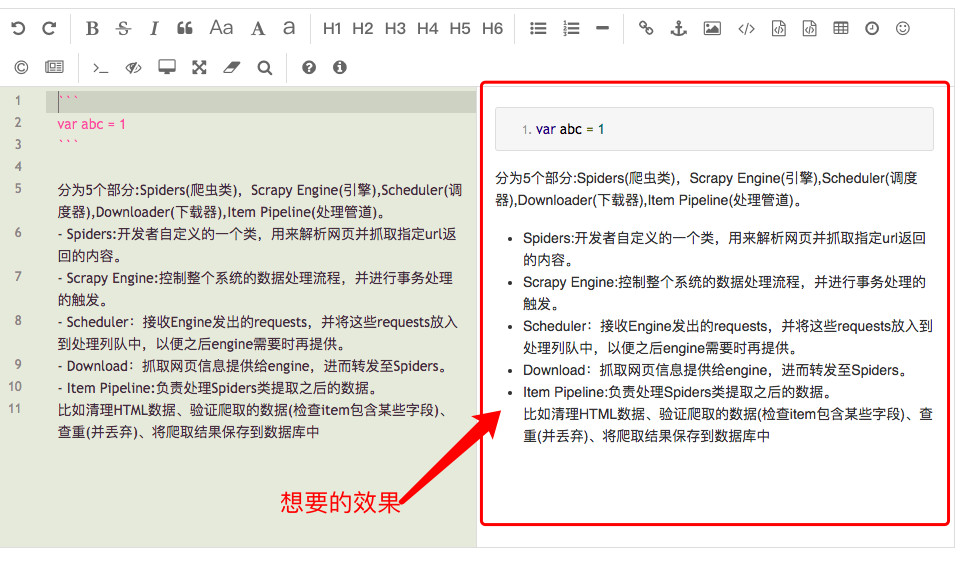Click the preview code block 'var abc = 1'
This screenshot has height=573, width=970.
pyautogui.click(x=714, y=129)
